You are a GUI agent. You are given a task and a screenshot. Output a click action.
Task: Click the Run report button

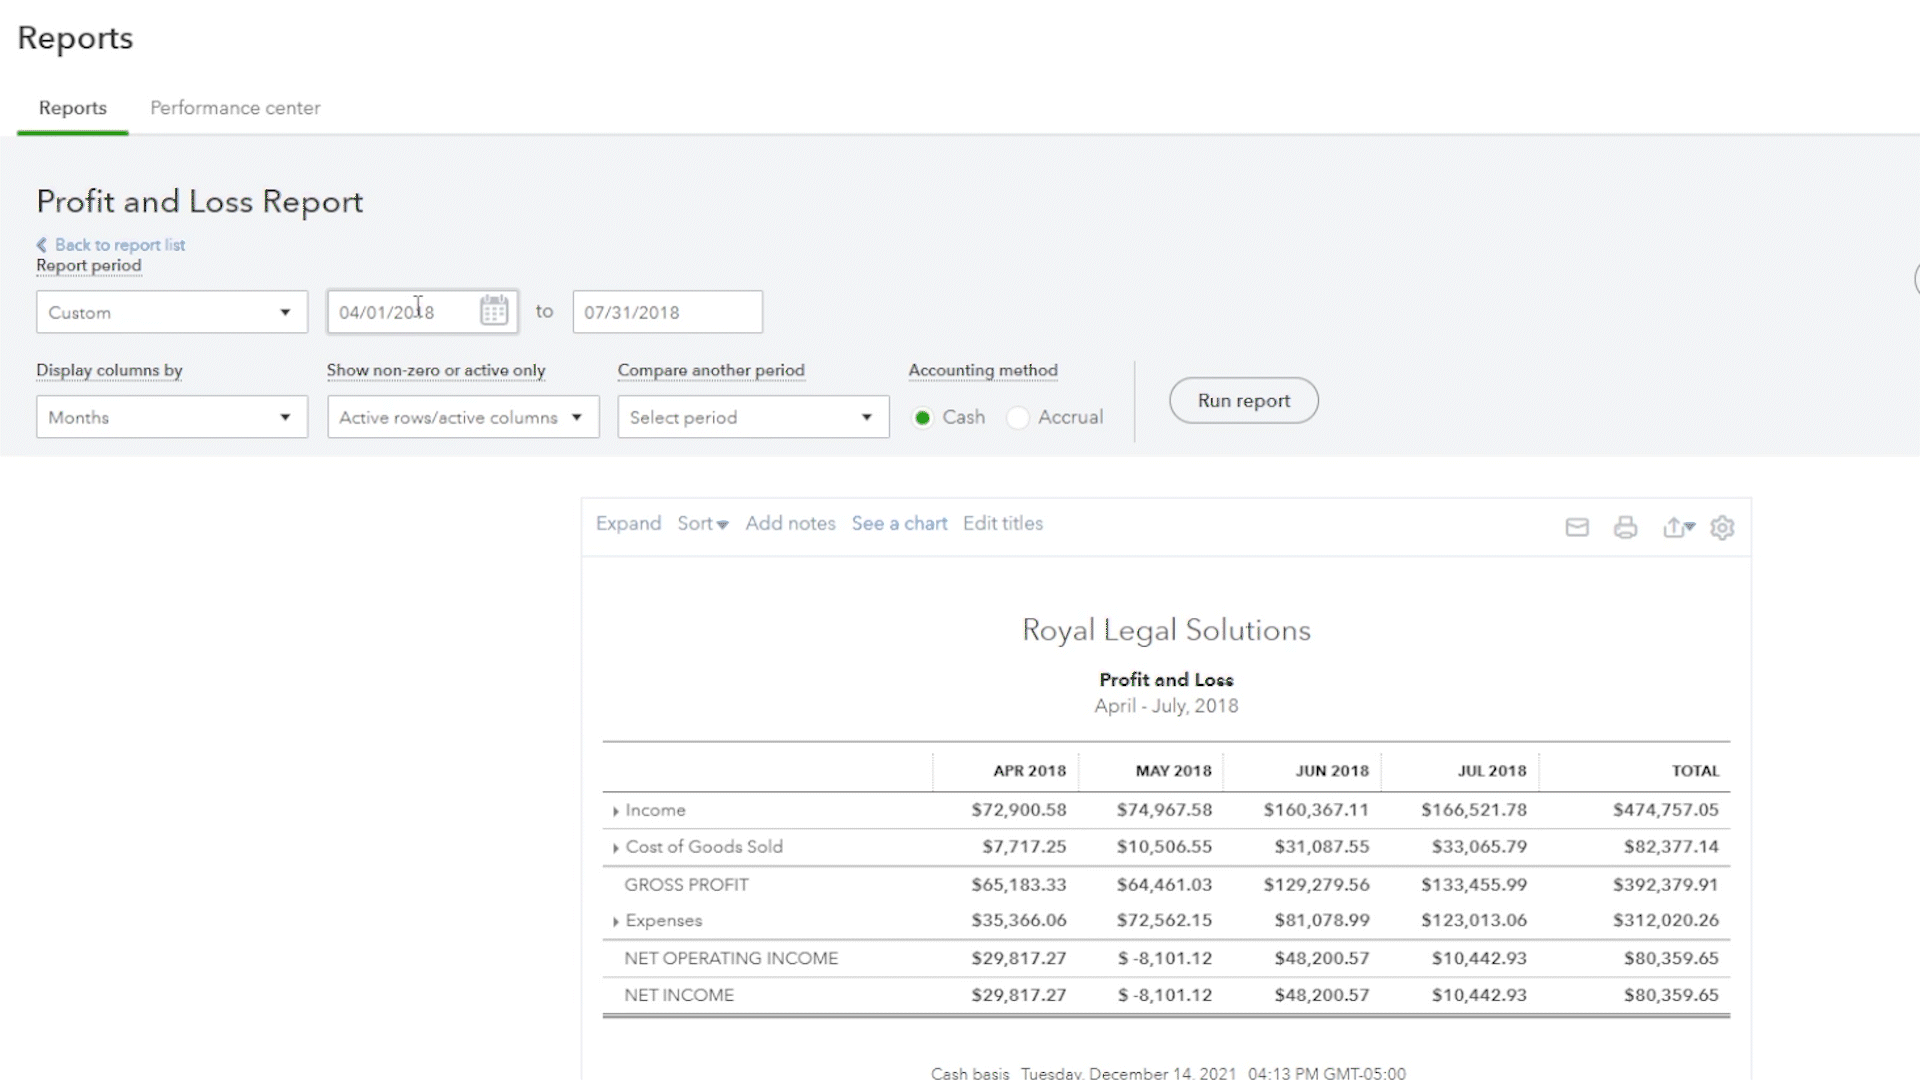click(1244, 400)
